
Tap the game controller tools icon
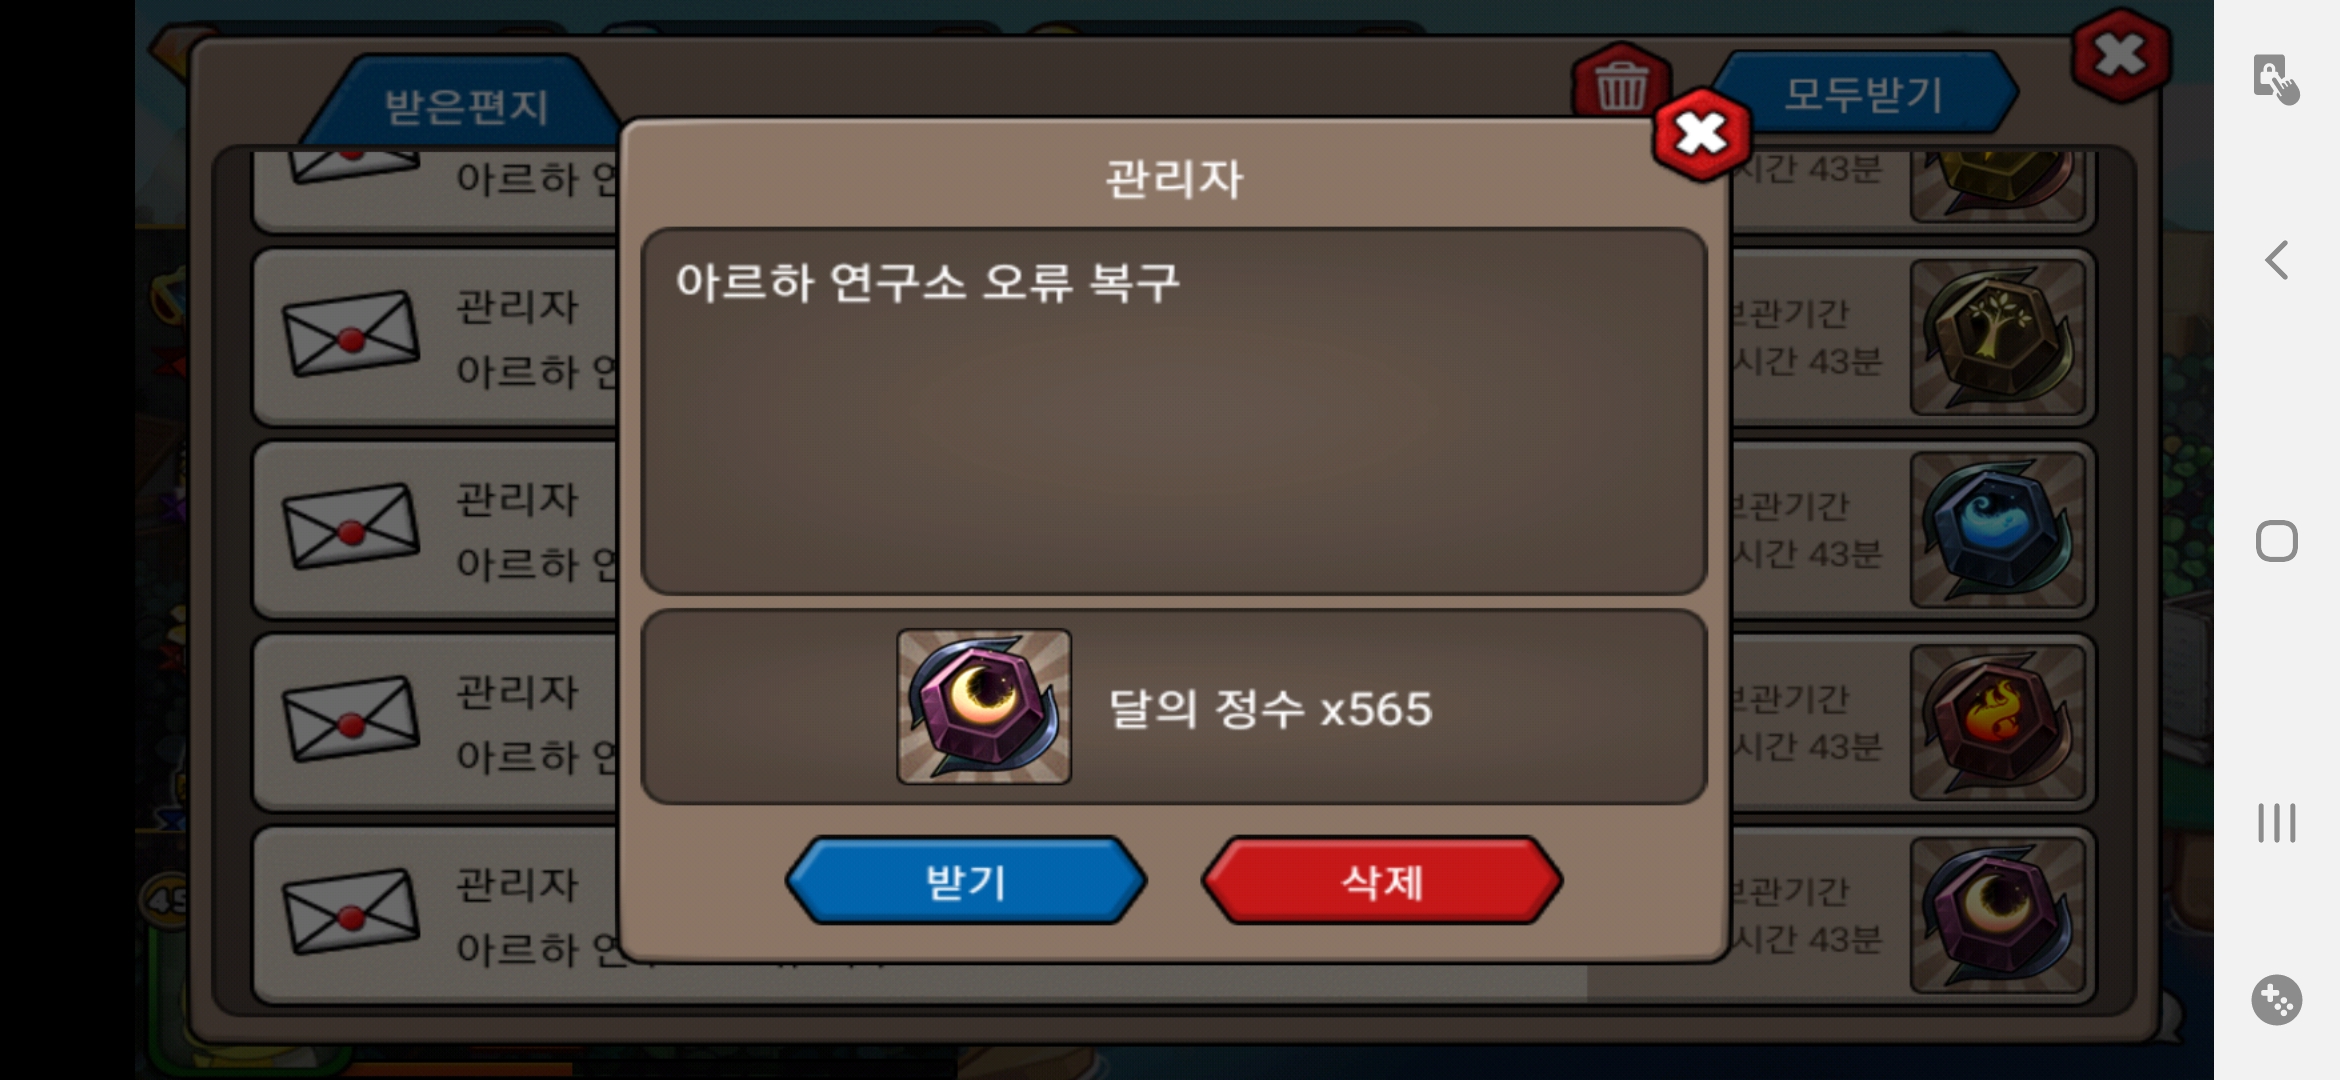(2277, 999)
